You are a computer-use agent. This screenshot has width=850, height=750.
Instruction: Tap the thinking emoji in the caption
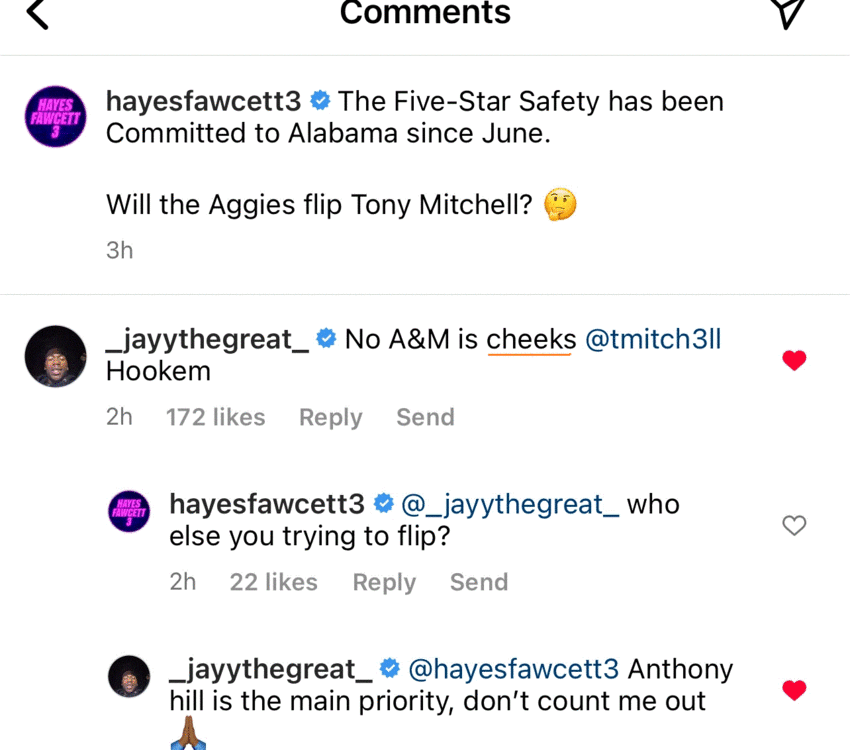[560, 205]
